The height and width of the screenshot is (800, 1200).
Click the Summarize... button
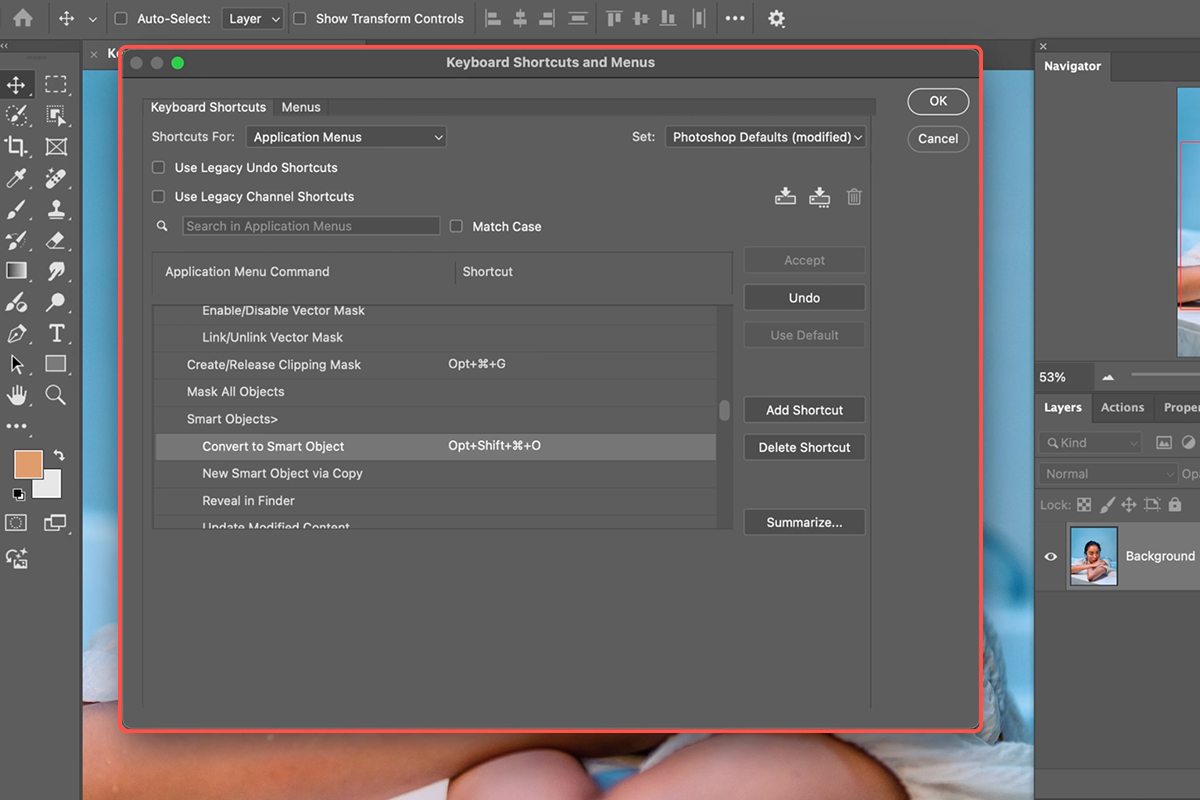(x=804, y=522)
